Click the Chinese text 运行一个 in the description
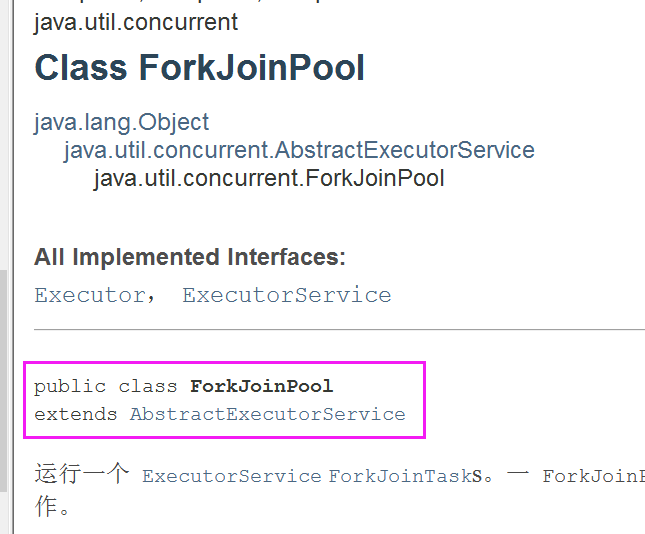The image size is (645, 534). [x=81, y=474]
